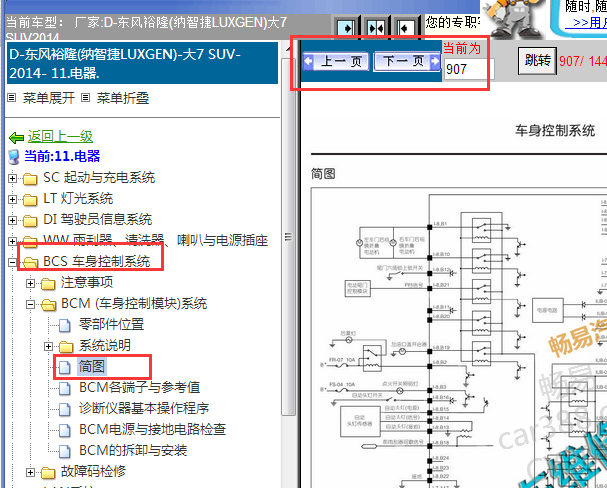Open the 注意事项 tree item

pos(87,283)
